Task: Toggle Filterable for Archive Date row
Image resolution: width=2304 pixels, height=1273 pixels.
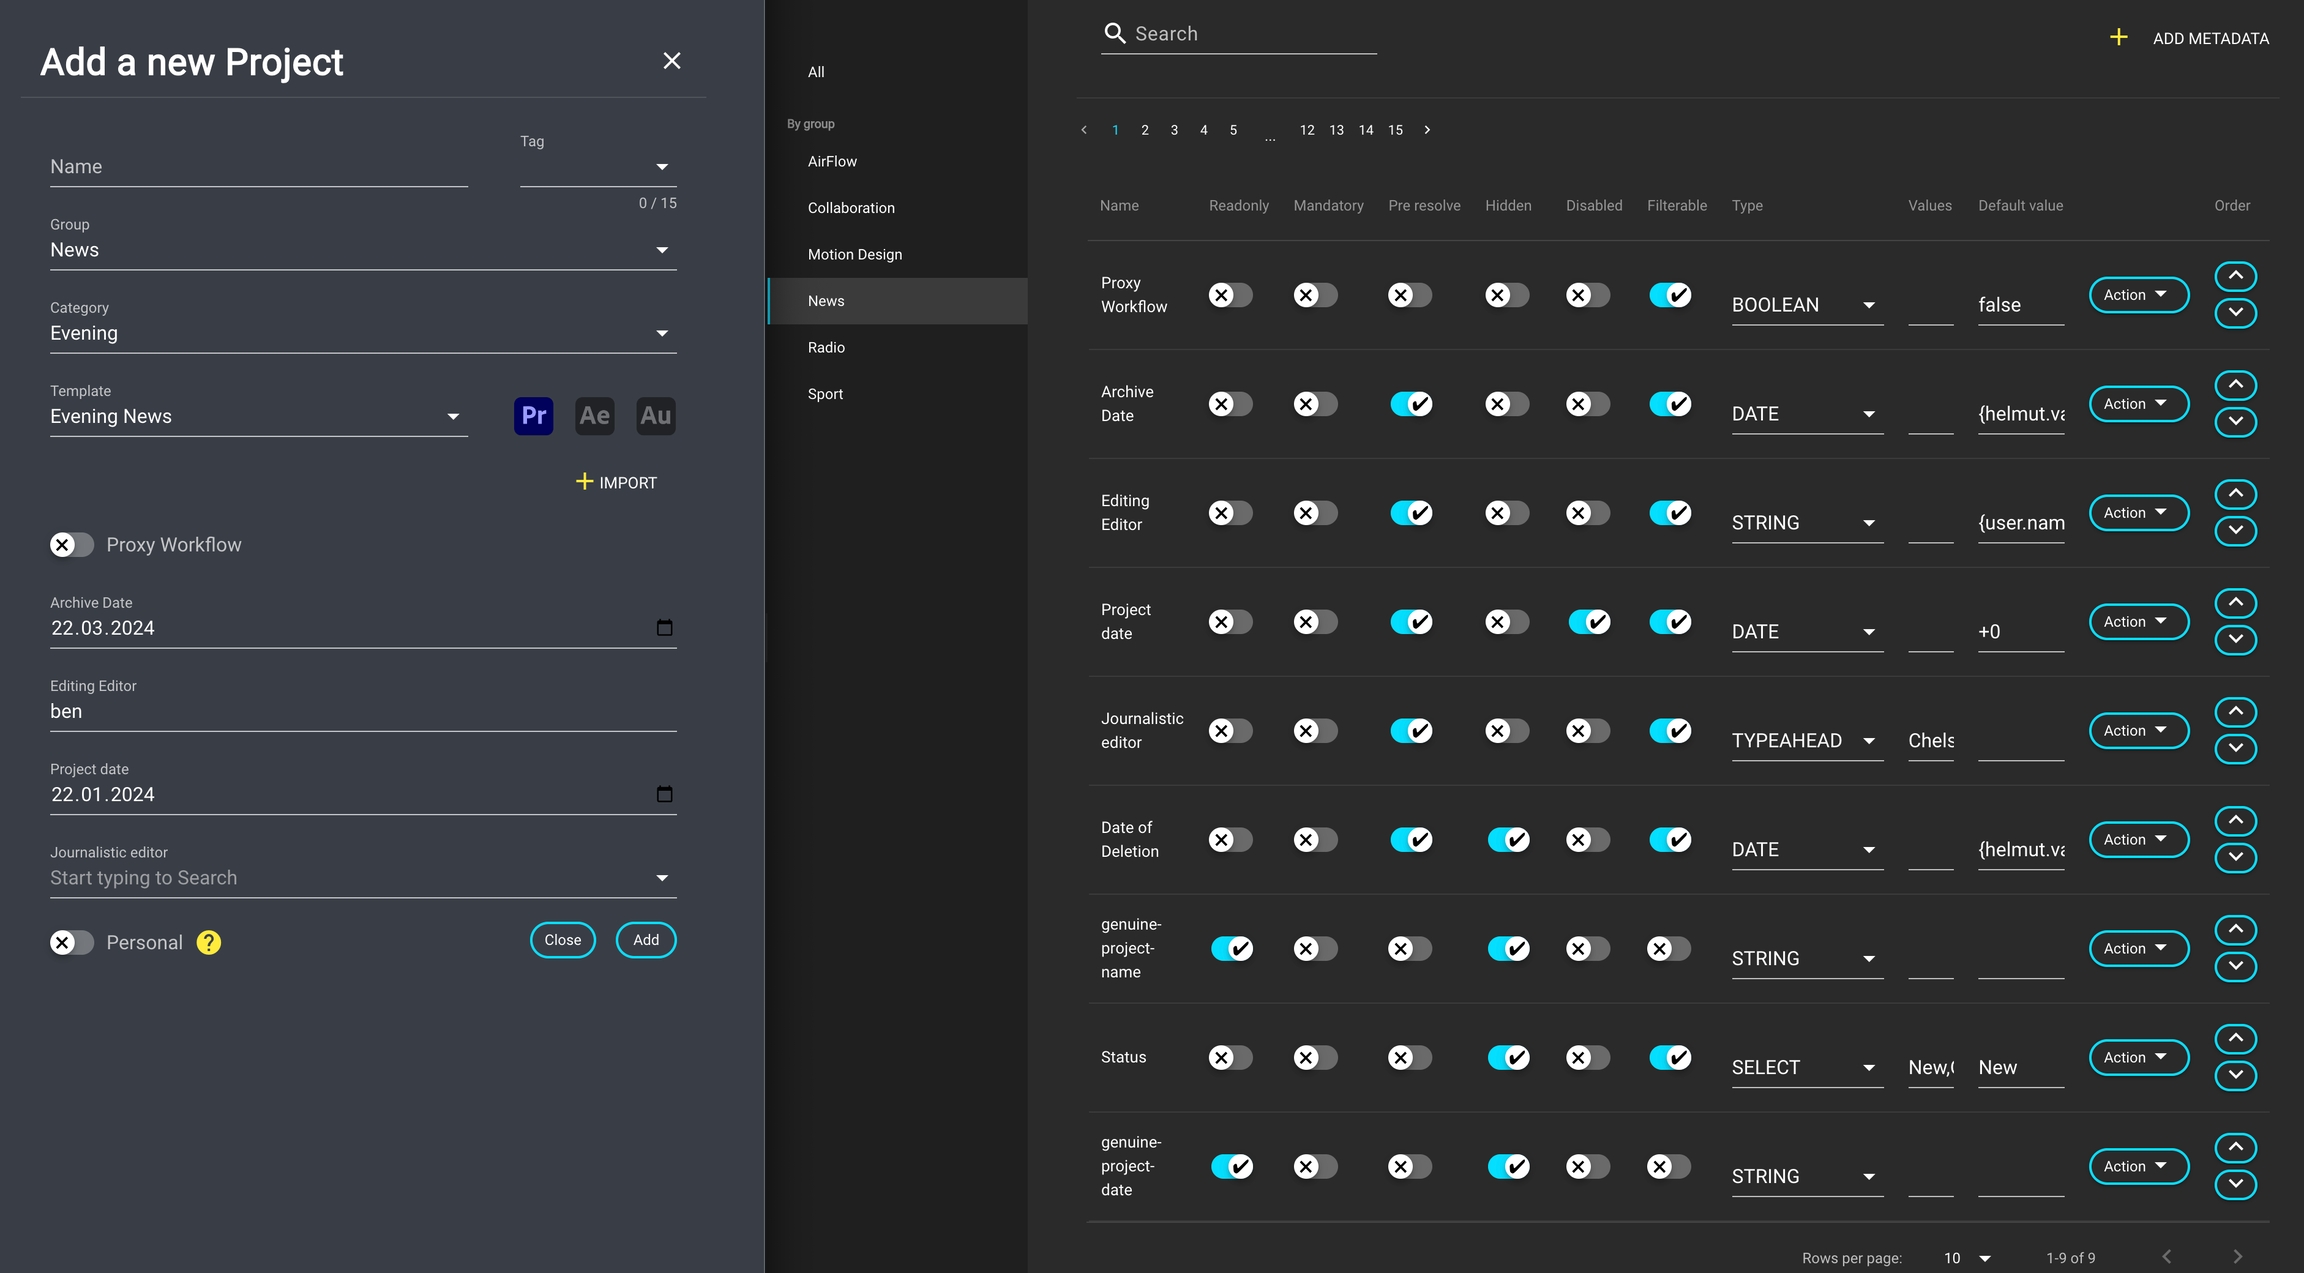Action: tap(1670, 404)
